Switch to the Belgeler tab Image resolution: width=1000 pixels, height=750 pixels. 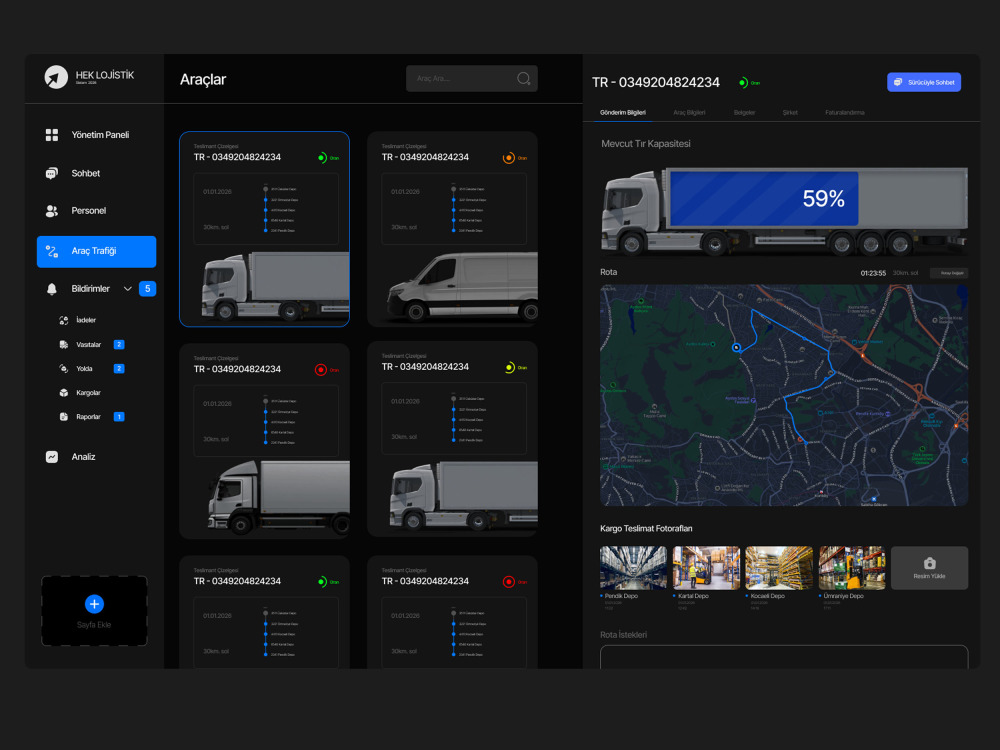coord(744,112)
